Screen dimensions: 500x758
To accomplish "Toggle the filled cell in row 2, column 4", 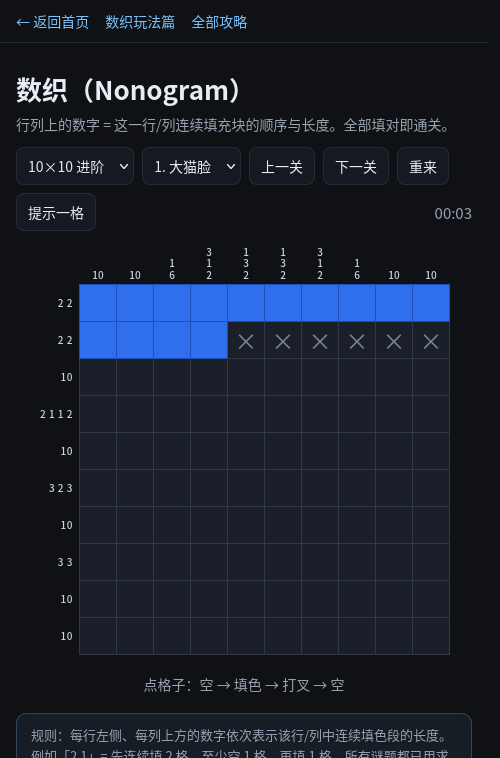I will [x=209, y=340].
